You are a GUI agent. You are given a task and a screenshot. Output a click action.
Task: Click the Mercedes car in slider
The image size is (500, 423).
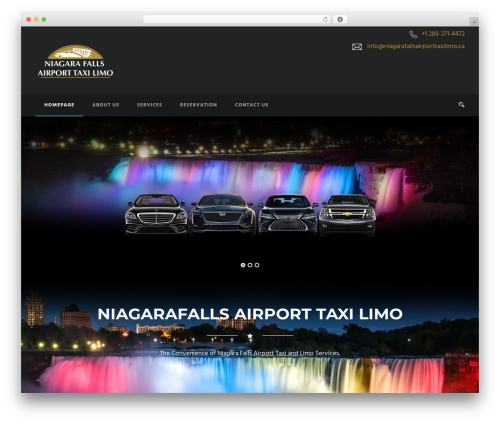(x=156, y=214)
